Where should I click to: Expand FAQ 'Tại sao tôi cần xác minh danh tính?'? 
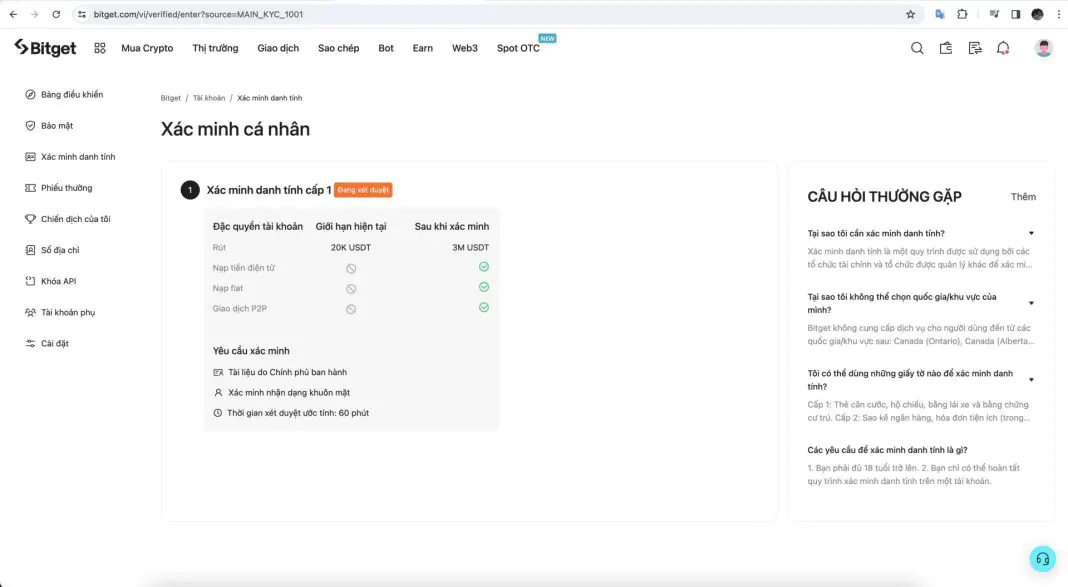click(920, 234)
